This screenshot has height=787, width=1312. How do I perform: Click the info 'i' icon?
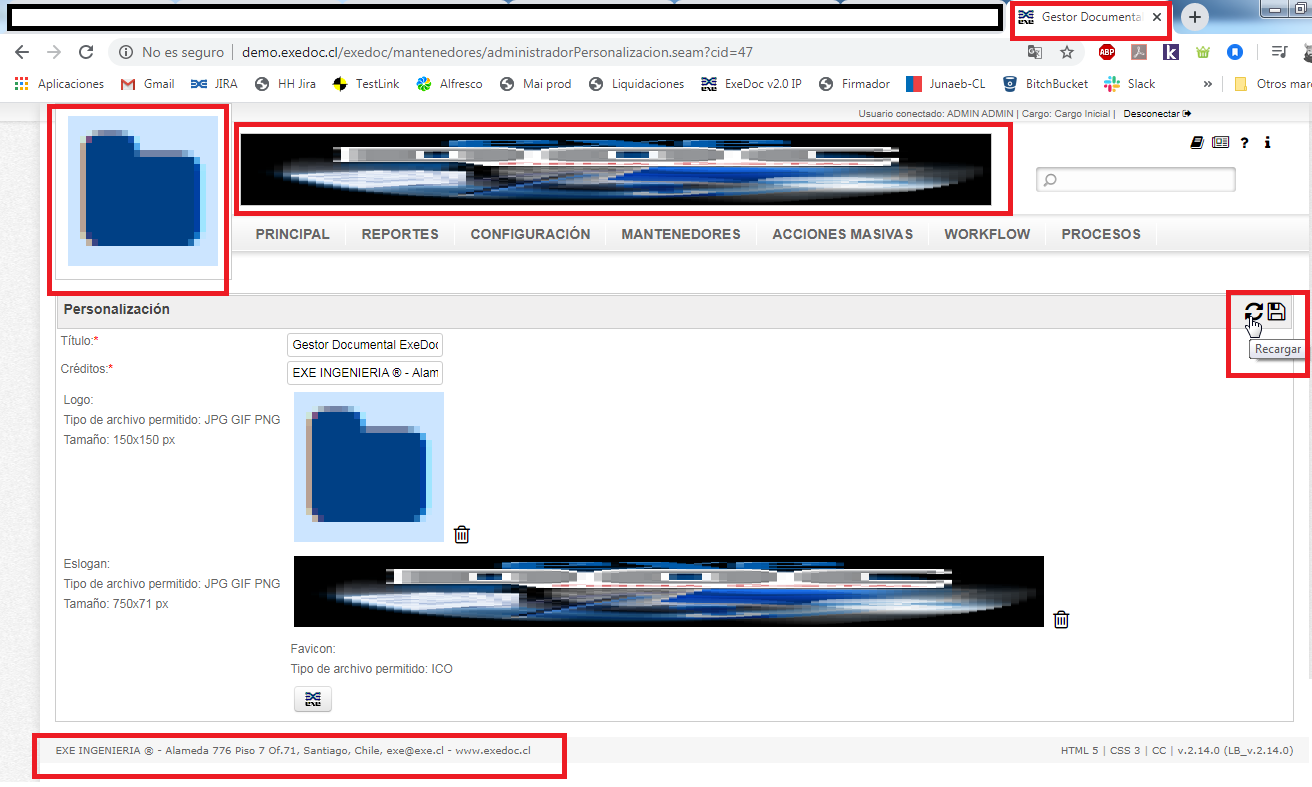pos(1267,143)
